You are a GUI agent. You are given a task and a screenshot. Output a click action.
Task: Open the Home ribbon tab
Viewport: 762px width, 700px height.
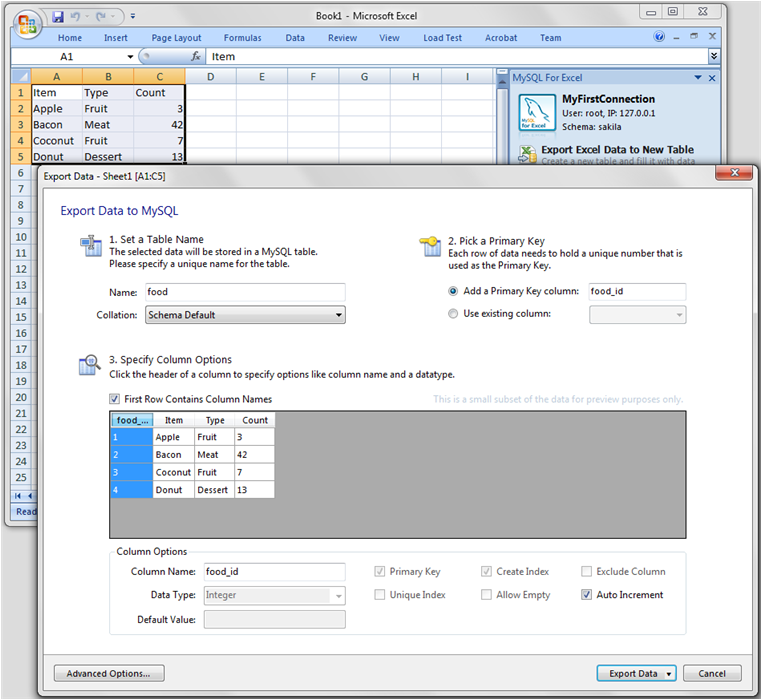[70, 38]
